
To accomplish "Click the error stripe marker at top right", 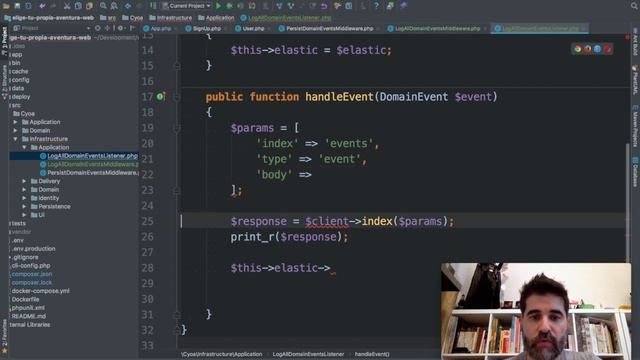I will tap(627, 38).
